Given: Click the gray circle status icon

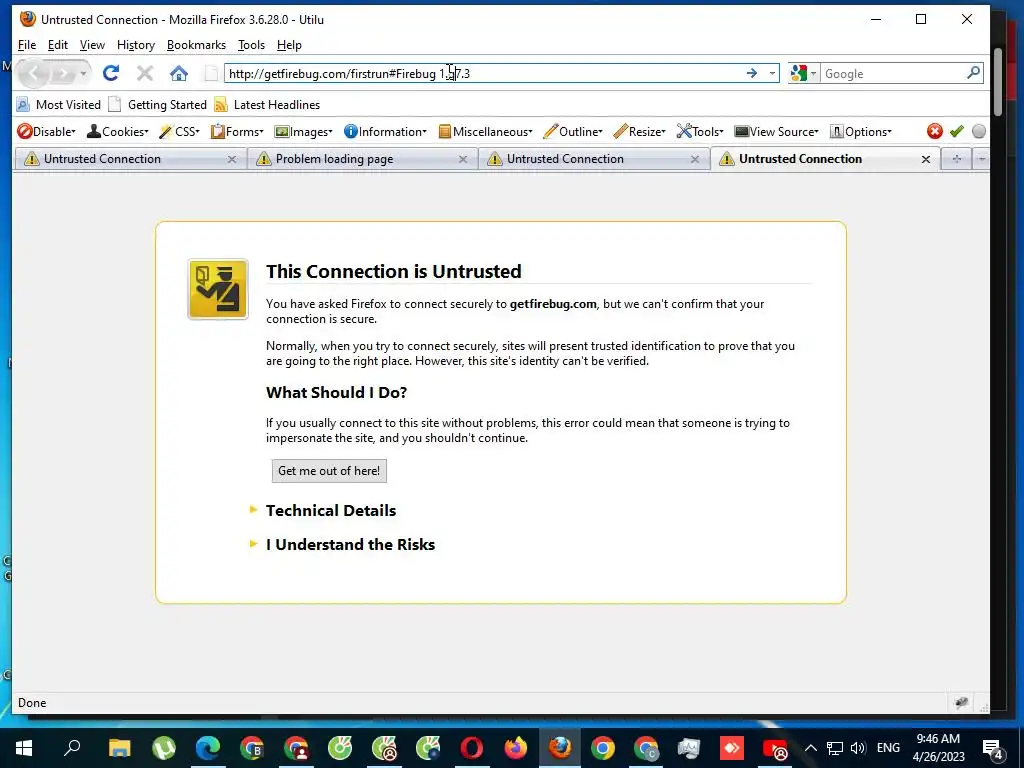Looking at the screenshot, I should click(978, 131).
